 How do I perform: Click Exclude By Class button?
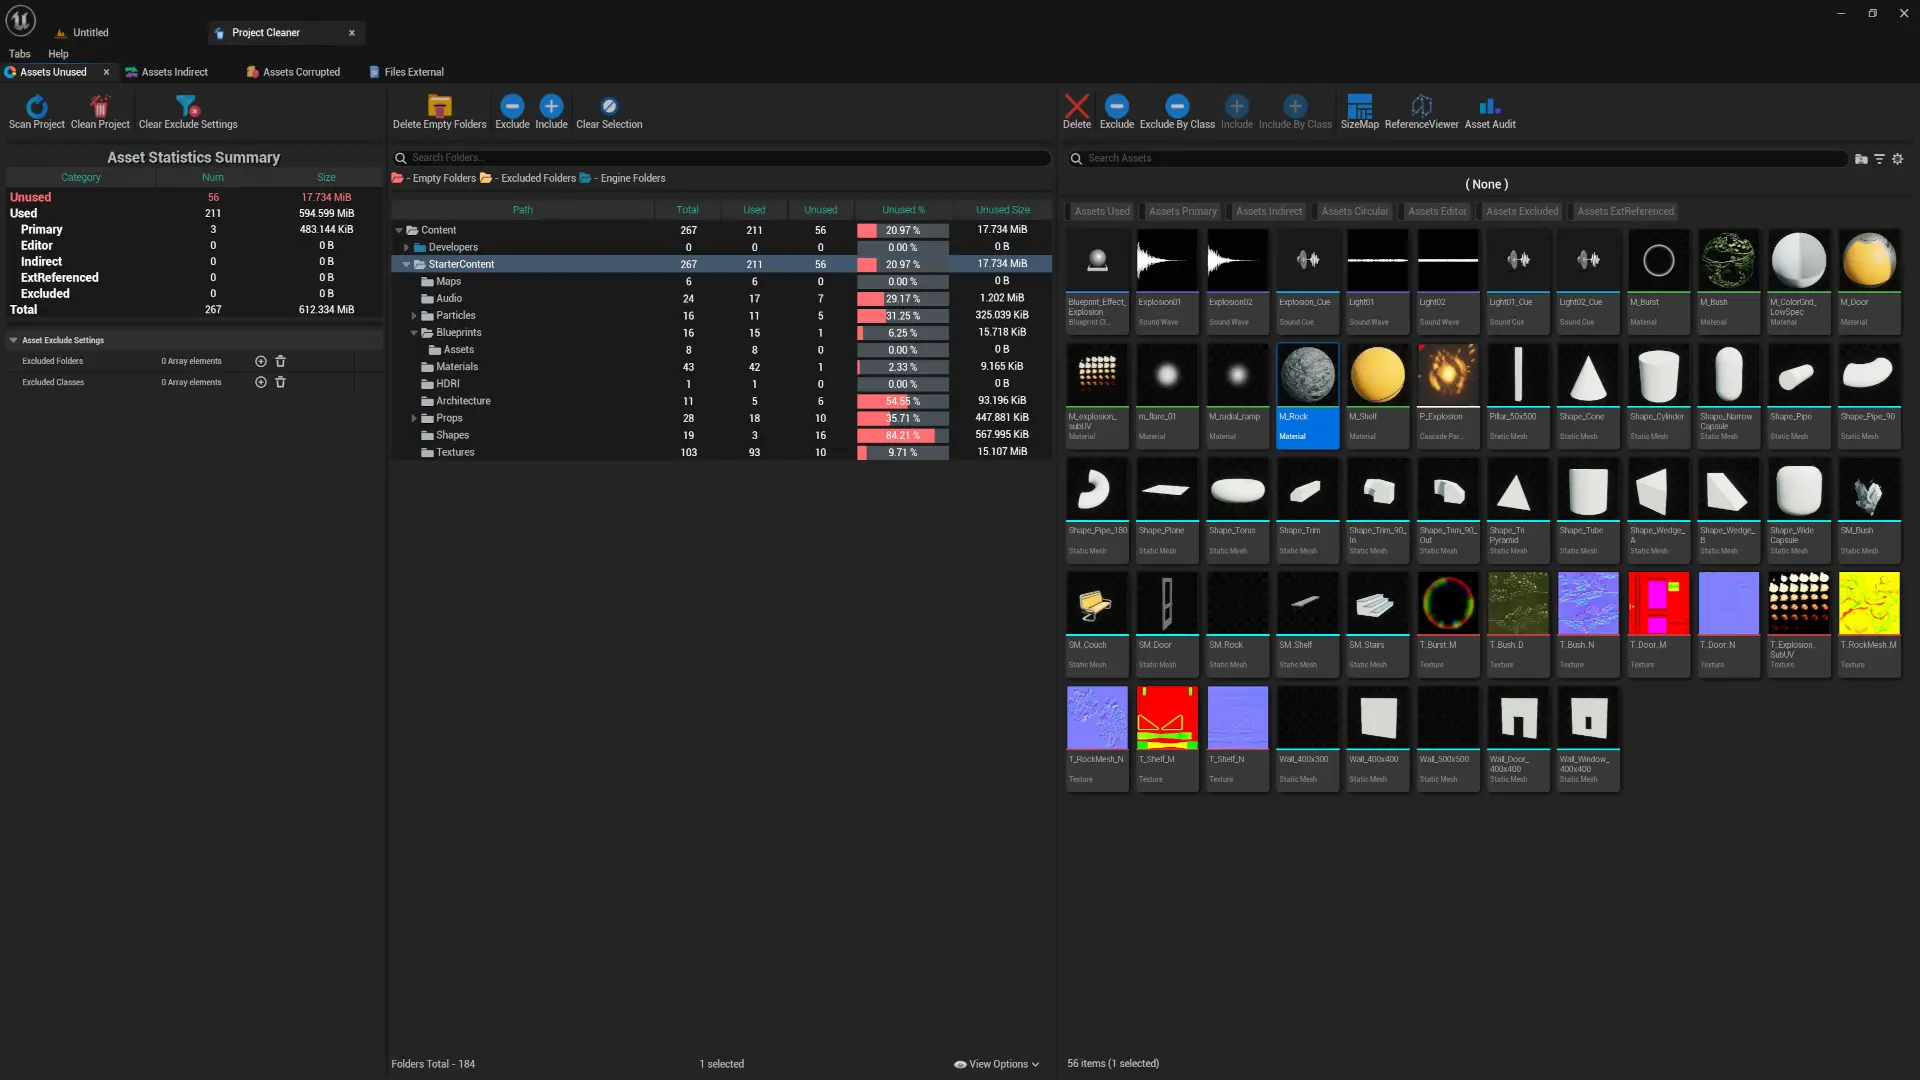1177,107
